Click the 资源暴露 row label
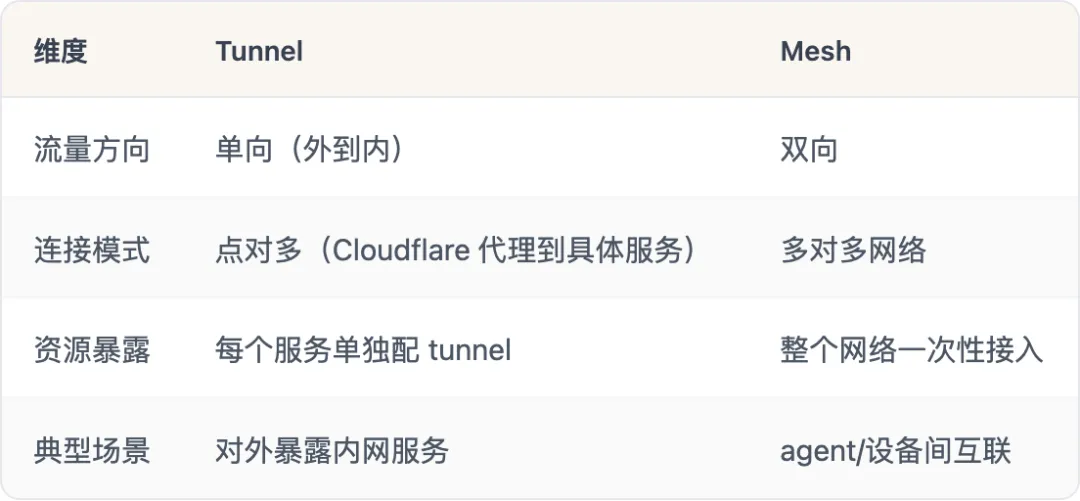This screenshot has height=501, width=1080. 91,350
